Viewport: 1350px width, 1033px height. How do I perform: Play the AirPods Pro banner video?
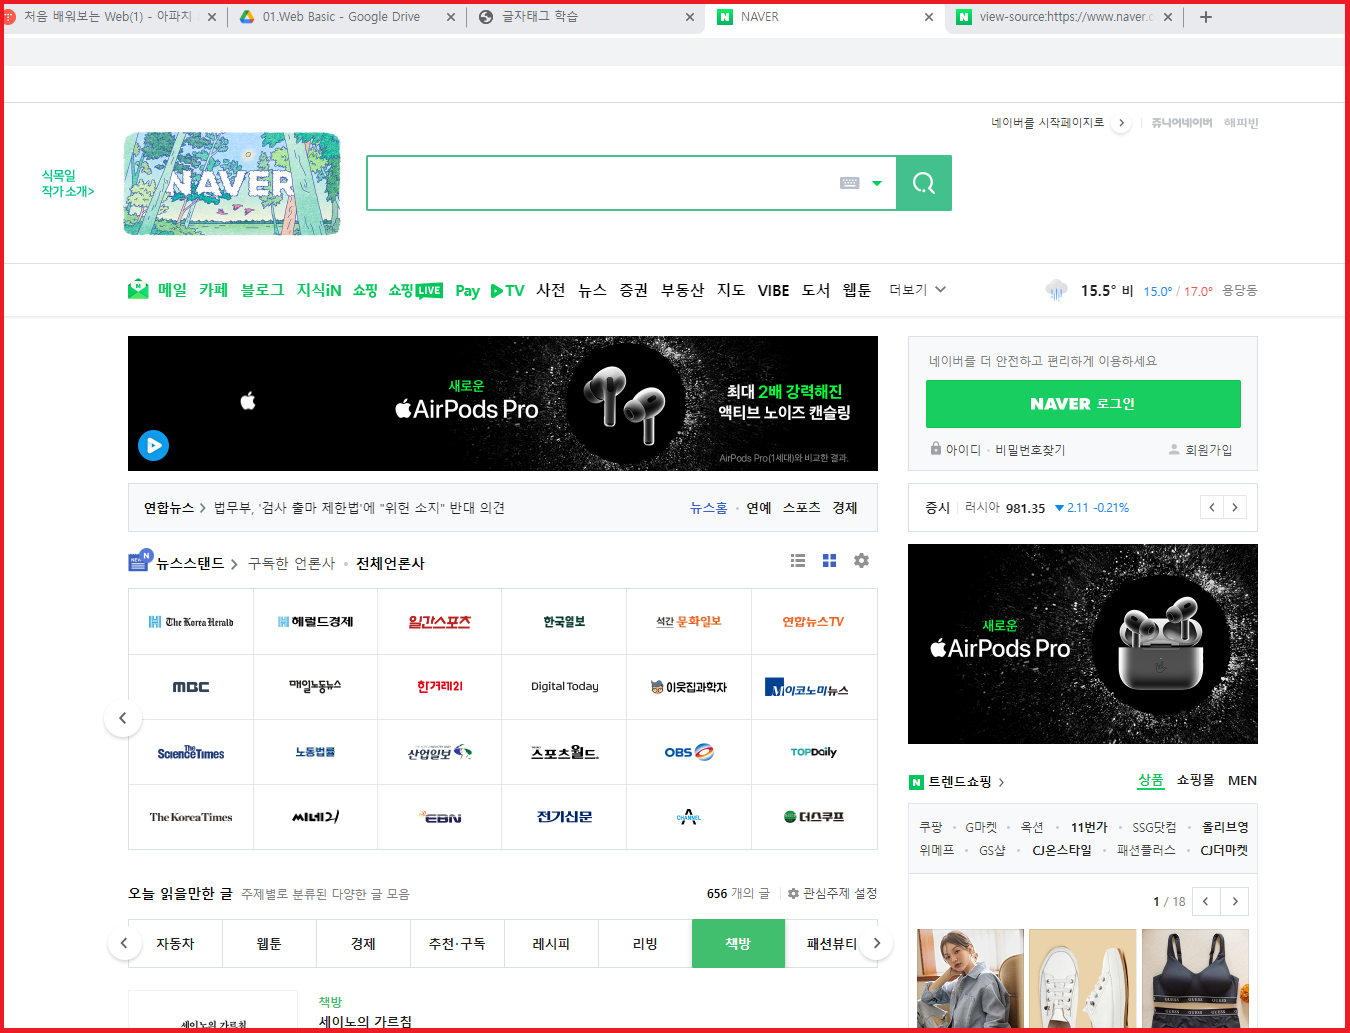click(153, 445)
